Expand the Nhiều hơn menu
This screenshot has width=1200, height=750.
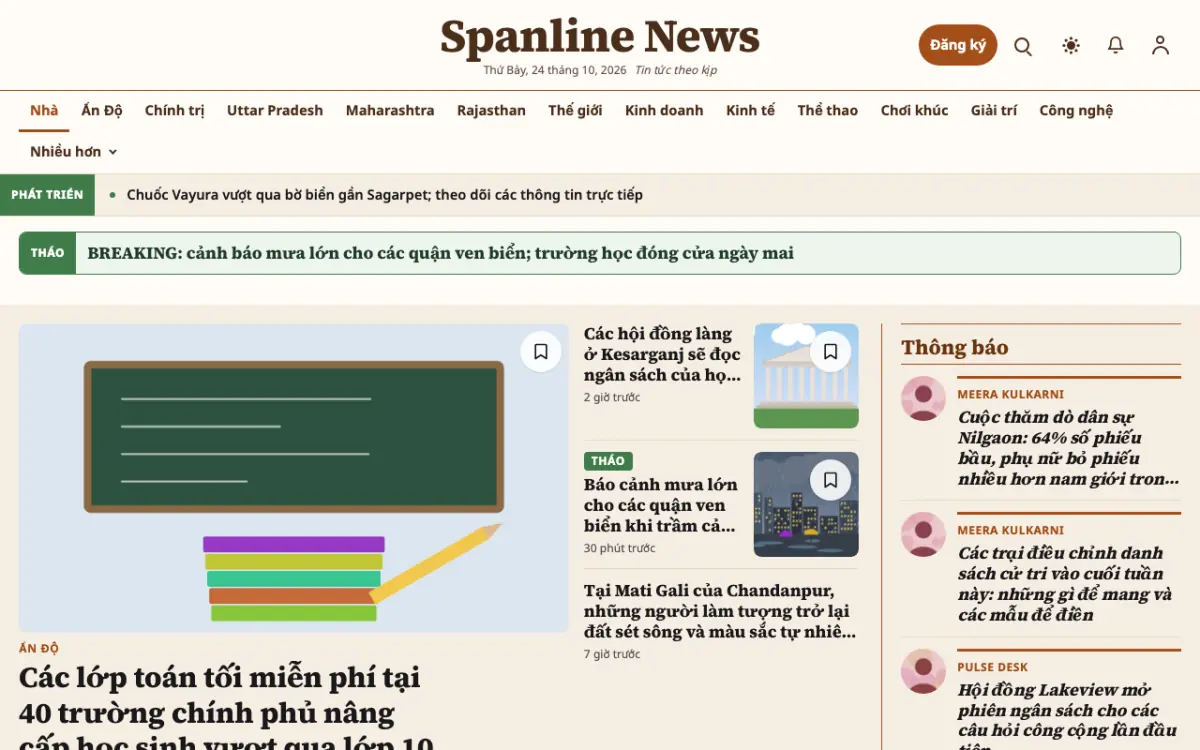pyautogui.click(x=74, y=152)
